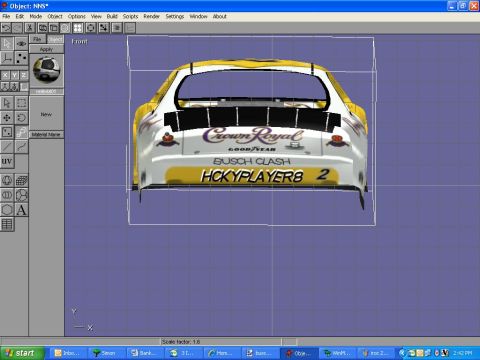Click the grid modifier tool icon
Viewport: 480px width, 360px height.
coord(7,225)
